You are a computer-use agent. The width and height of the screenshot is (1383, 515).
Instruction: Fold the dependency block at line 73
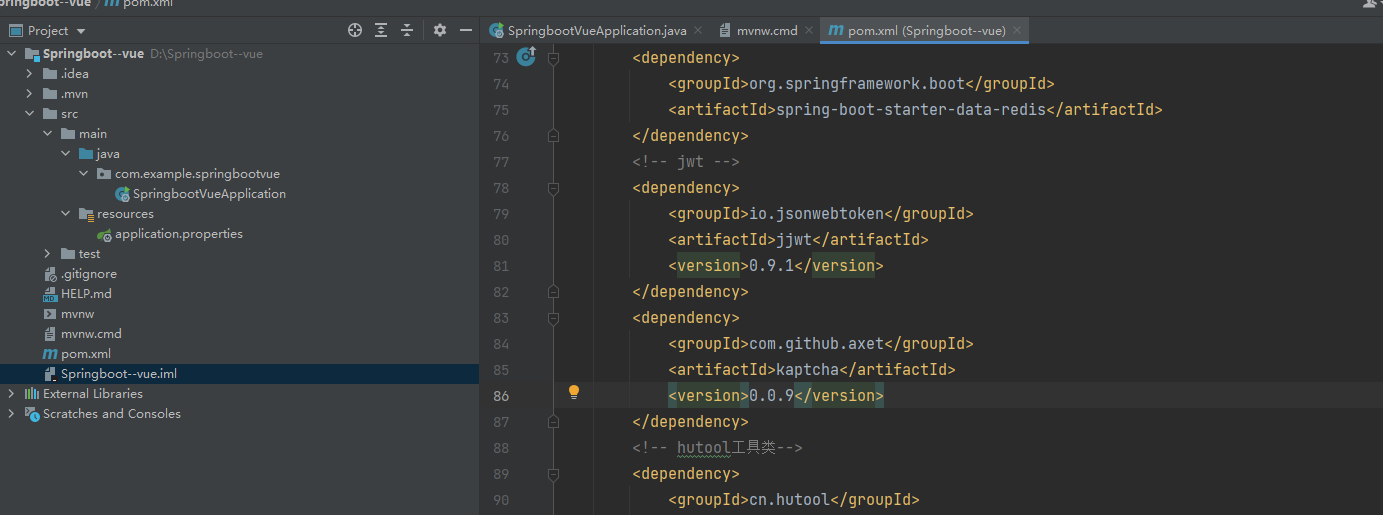pos(553,58)
